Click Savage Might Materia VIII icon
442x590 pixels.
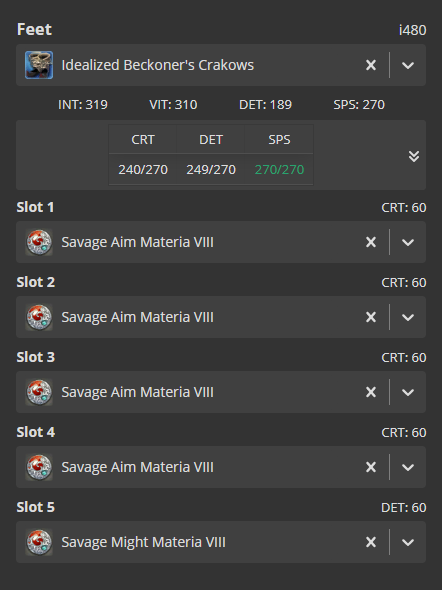tap(39, 542)
